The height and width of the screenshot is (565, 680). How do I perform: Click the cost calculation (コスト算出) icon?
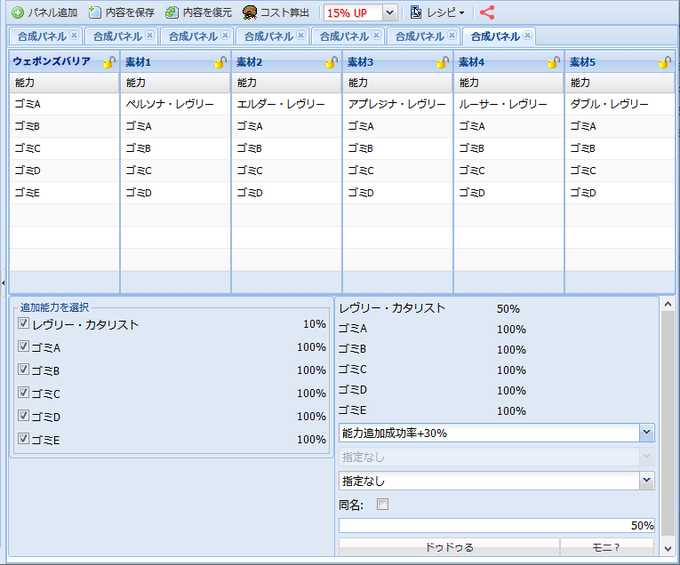(249, 13)
